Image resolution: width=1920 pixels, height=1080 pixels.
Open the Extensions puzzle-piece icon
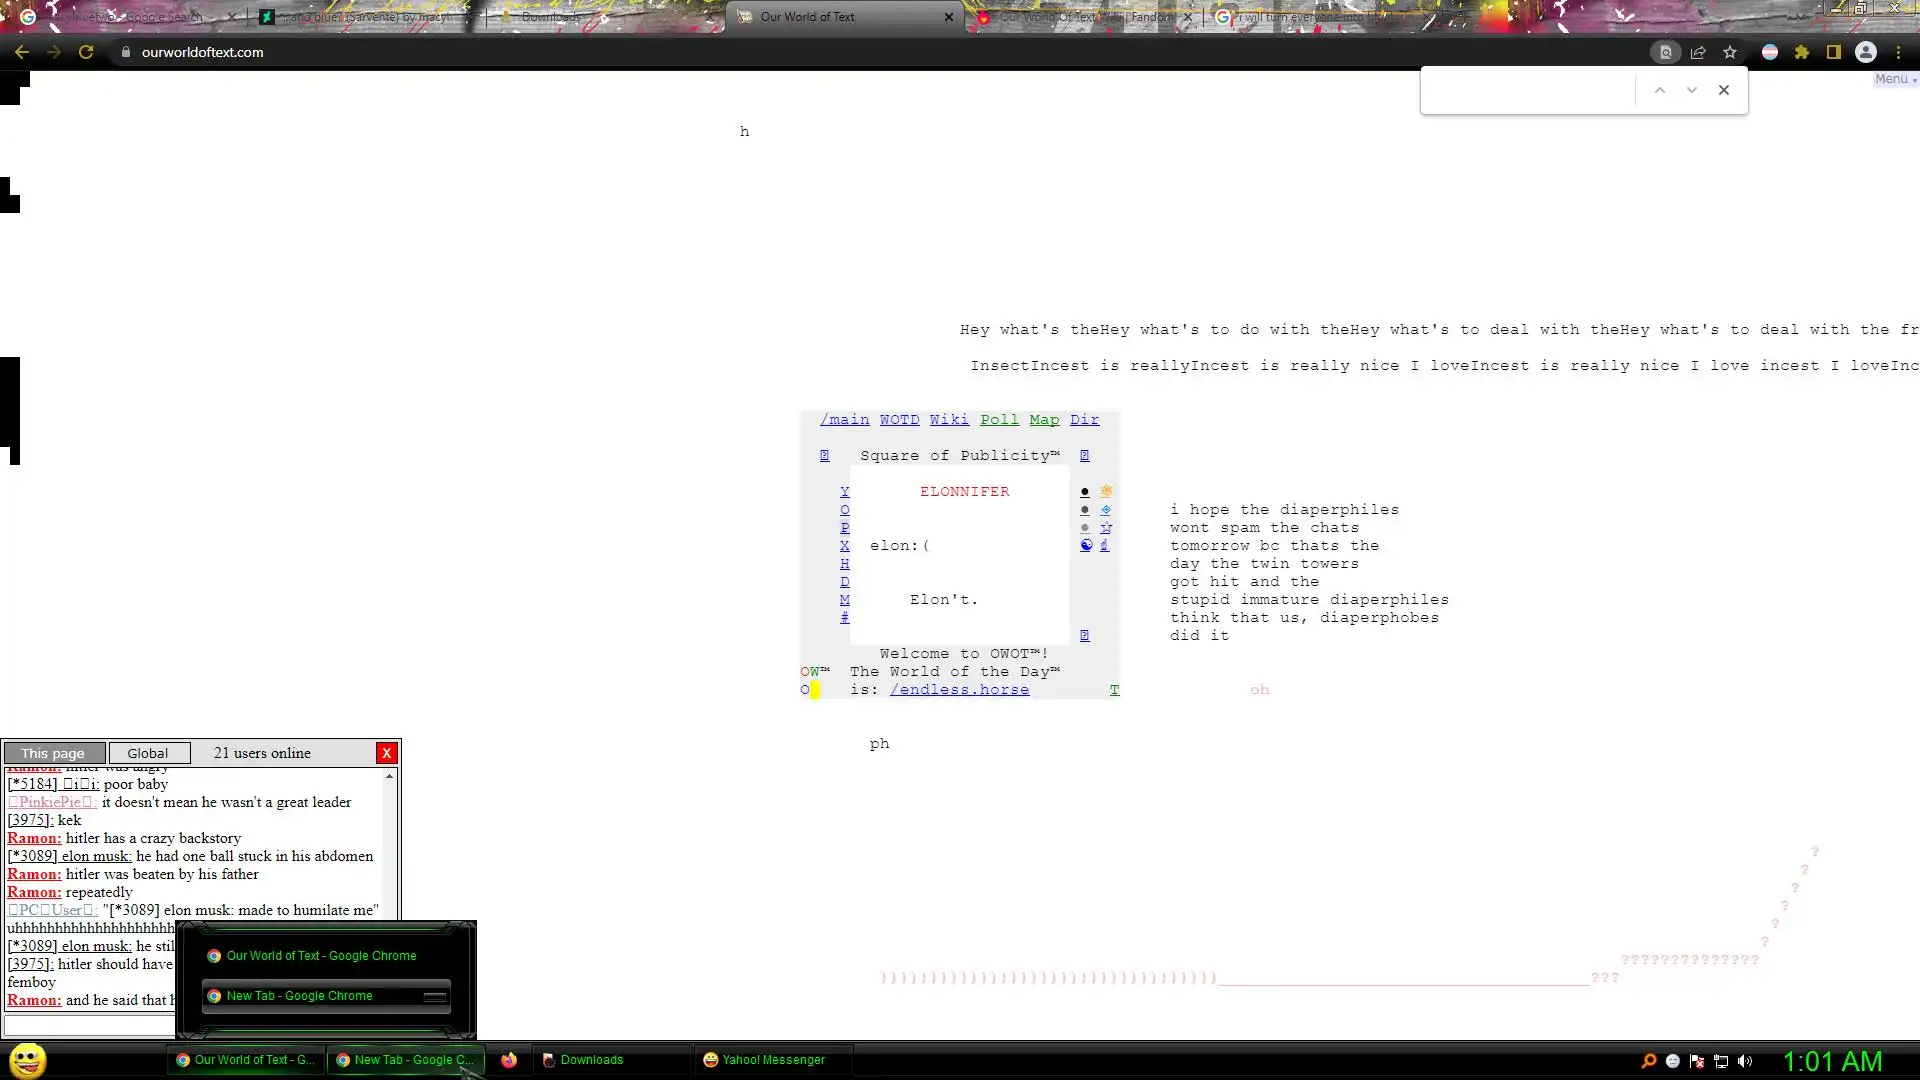(1802, 52)
